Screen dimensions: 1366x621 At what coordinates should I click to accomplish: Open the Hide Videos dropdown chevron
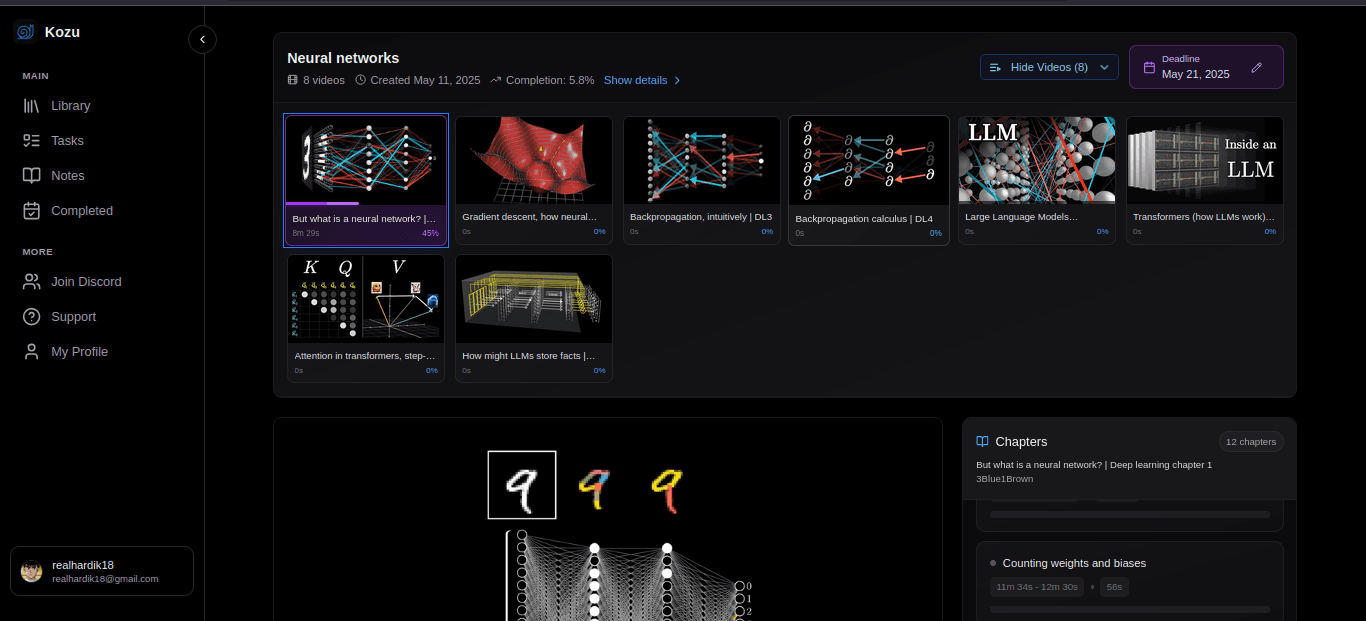[x=1105, y=66]
